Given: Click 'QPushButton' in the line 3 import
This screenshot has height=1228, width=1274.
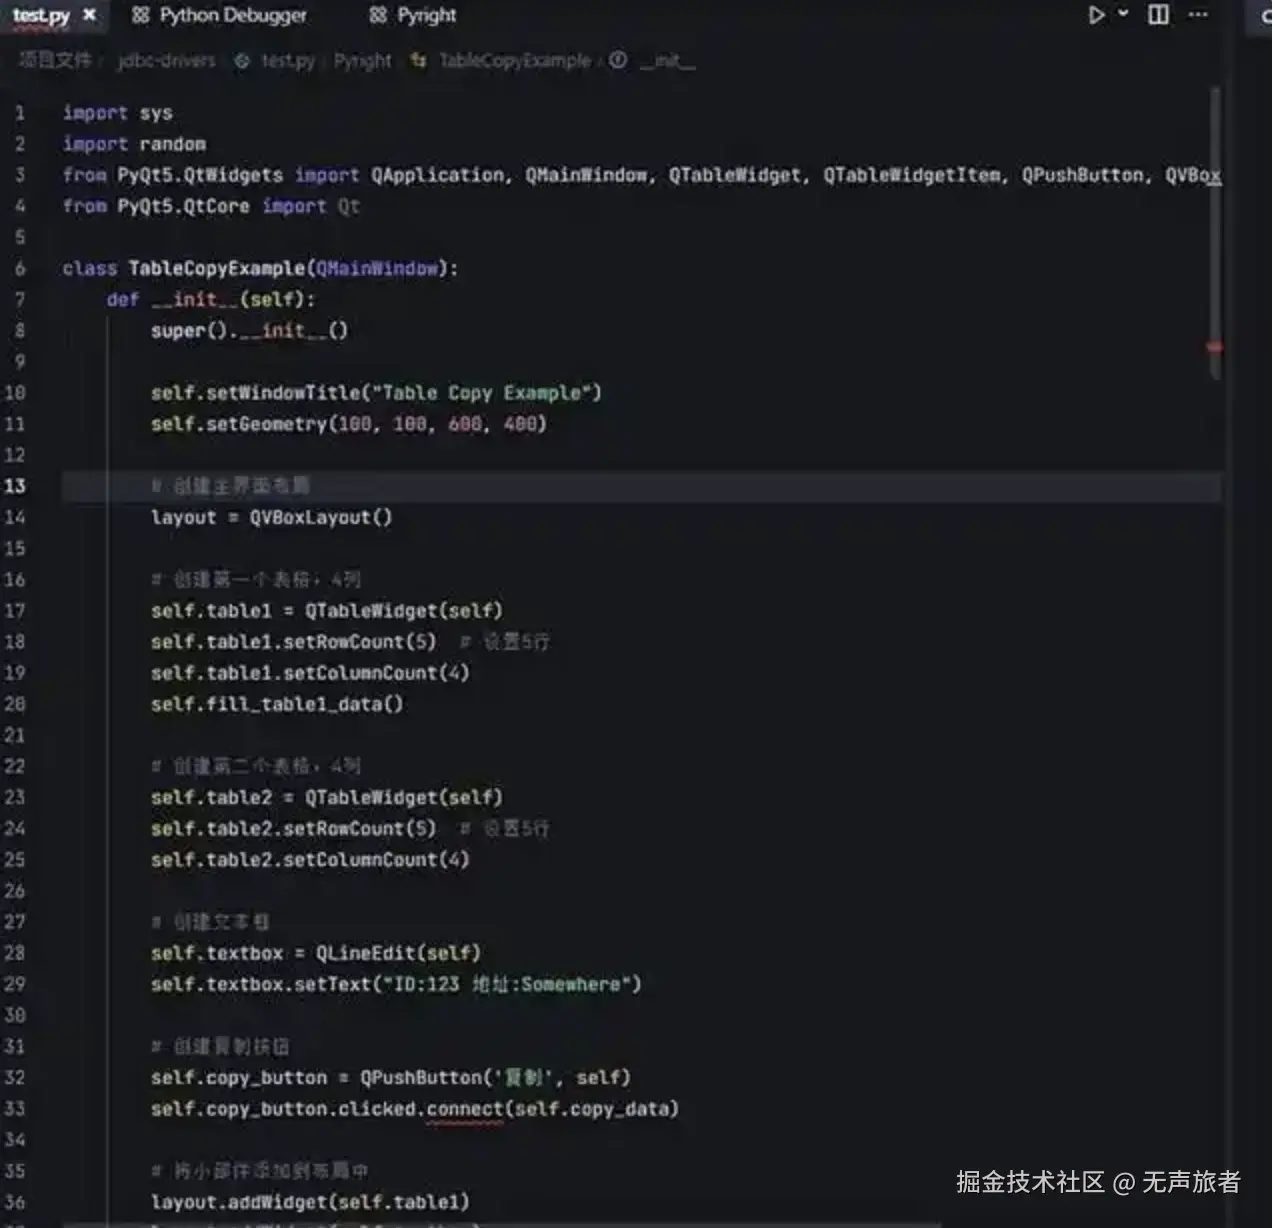Looking at the screenshot, I should (x=1082, y=175).
